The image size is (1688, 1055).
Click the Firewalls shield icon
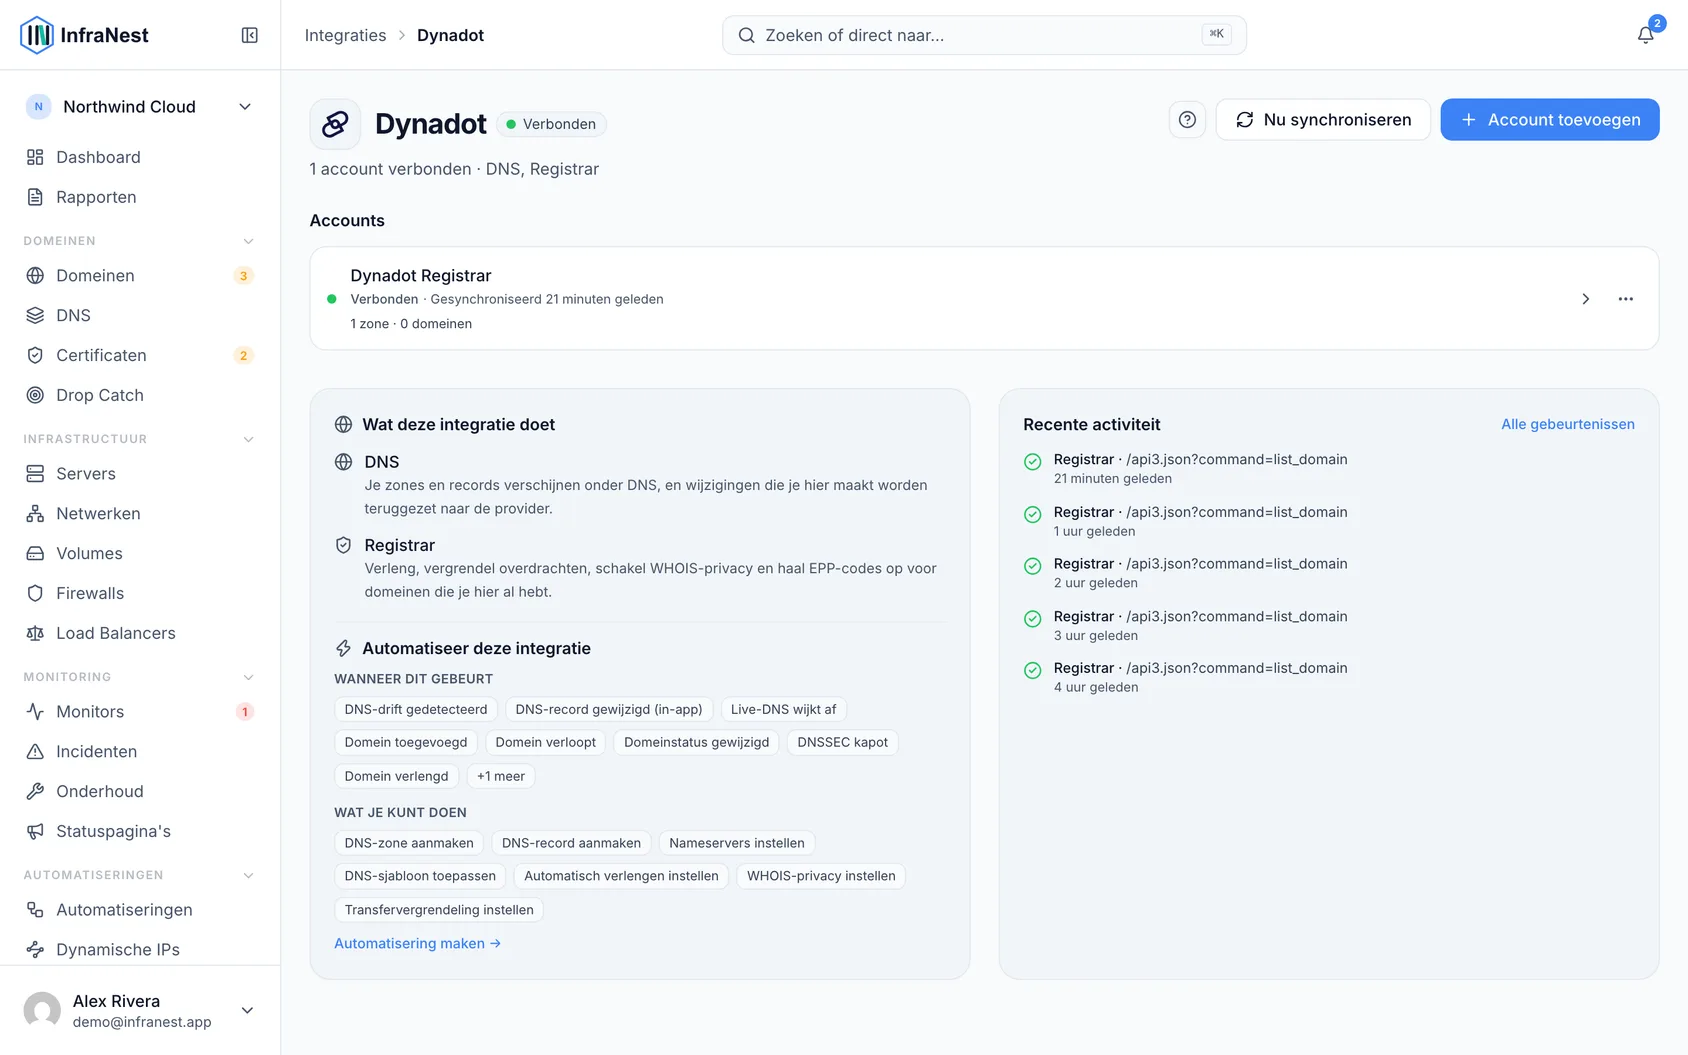[35, 593]
